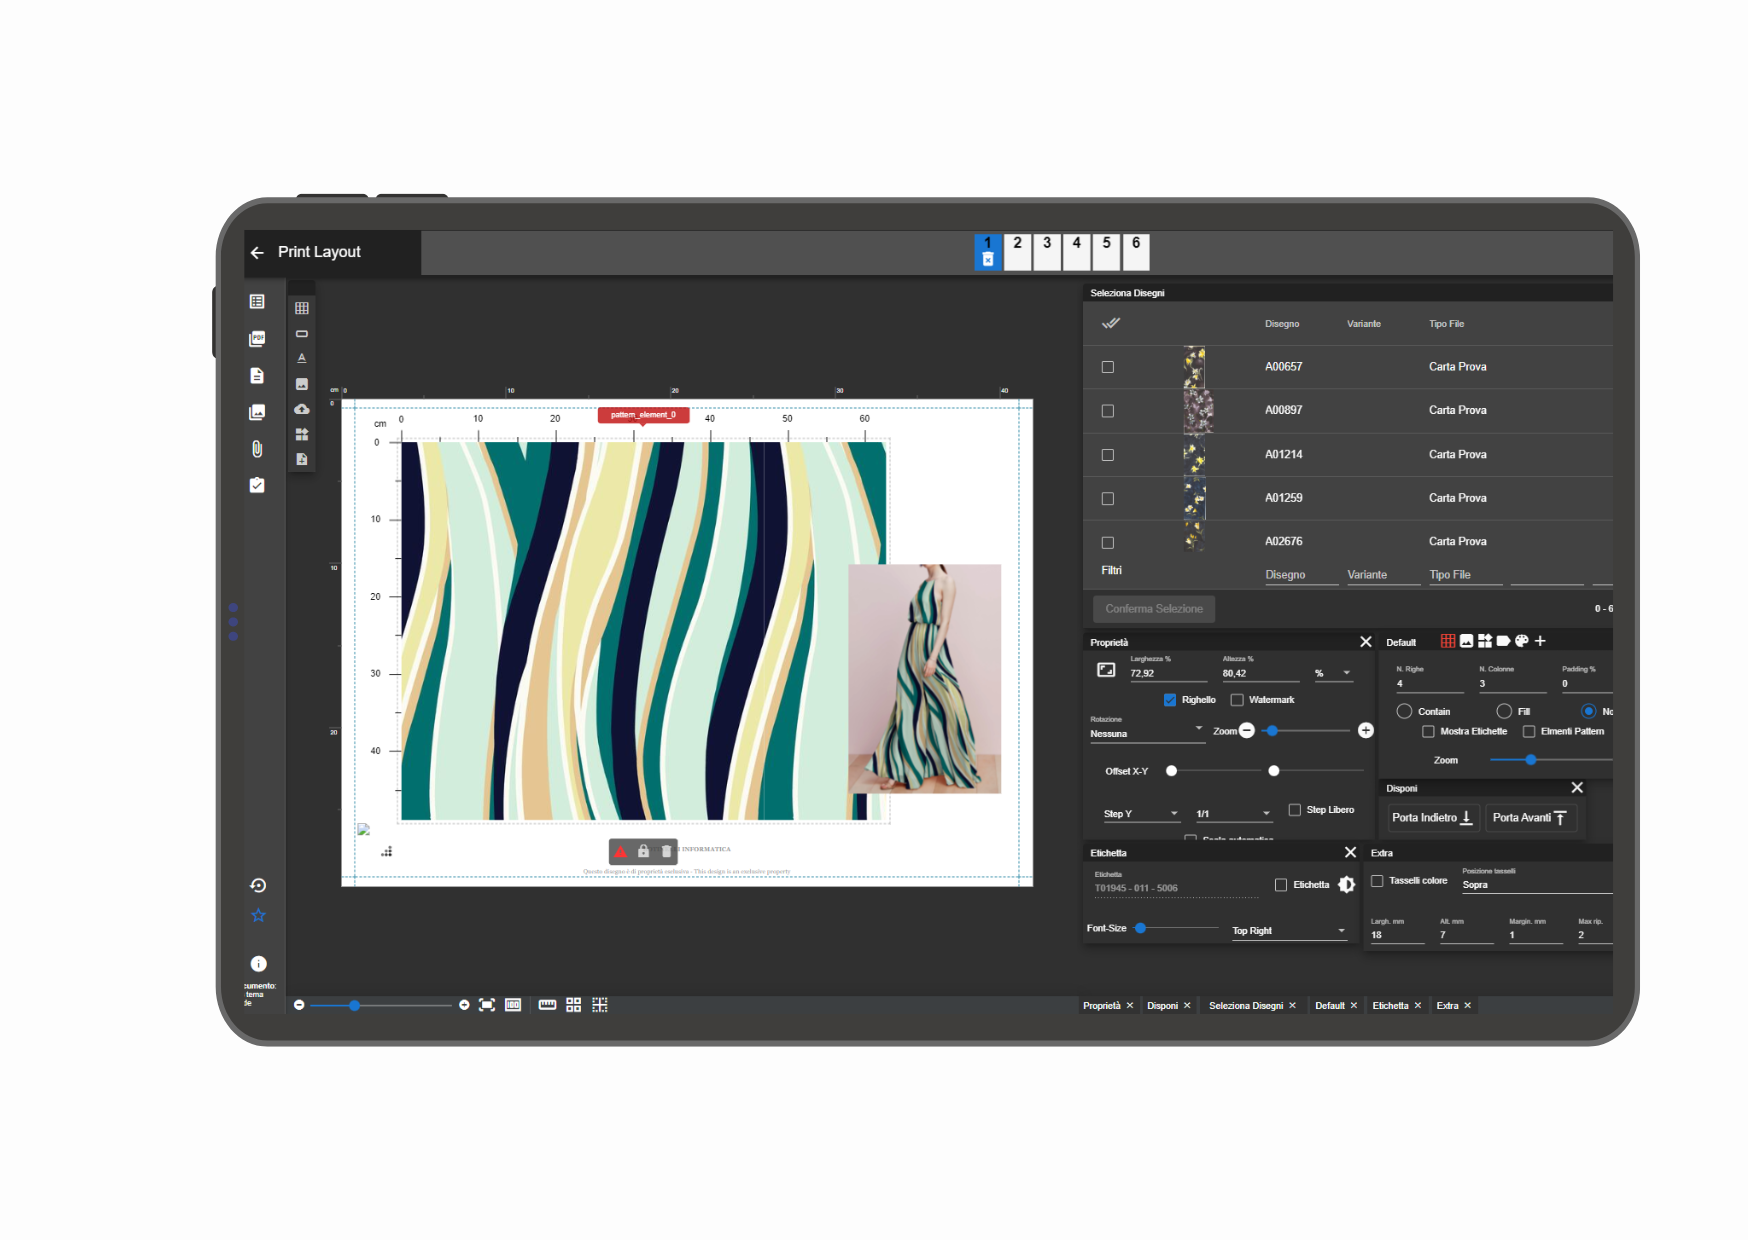
Task: Select the Contain radio button
Action: pos(1404,711)
